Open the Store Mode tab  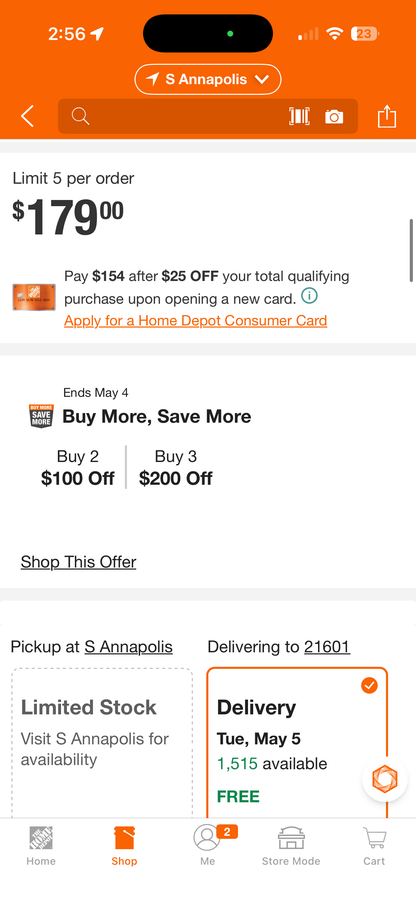291,846
